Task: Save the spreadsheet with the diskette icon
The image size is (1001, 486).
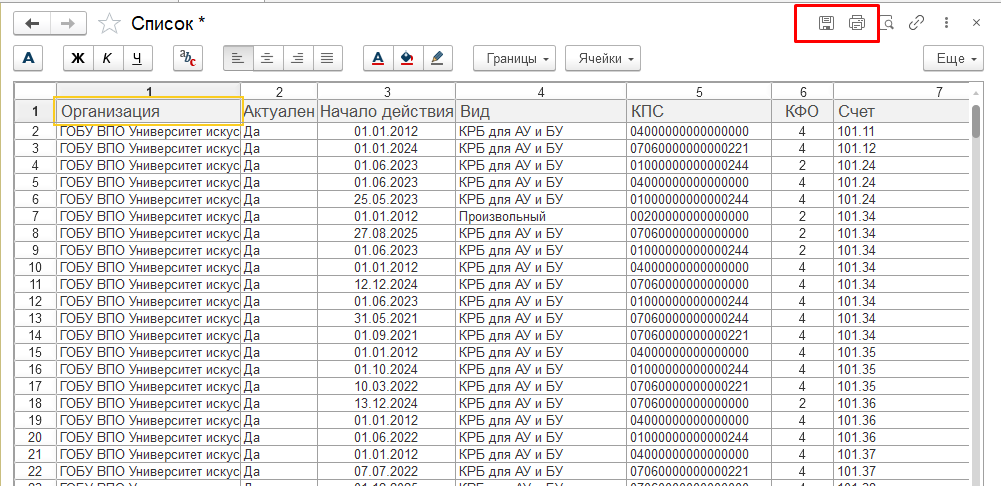Action: pos(827,24)
